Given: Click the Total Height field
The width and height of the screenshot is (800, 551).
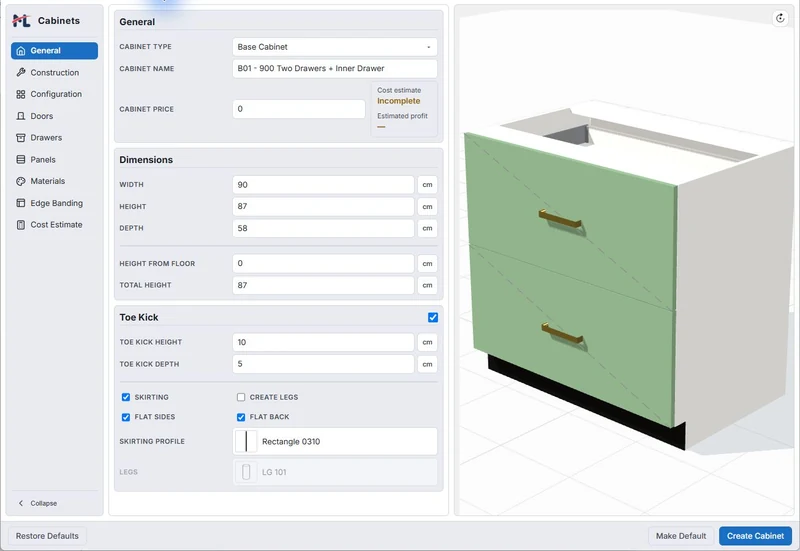Looking at the screenshot, I should [323, 285].
